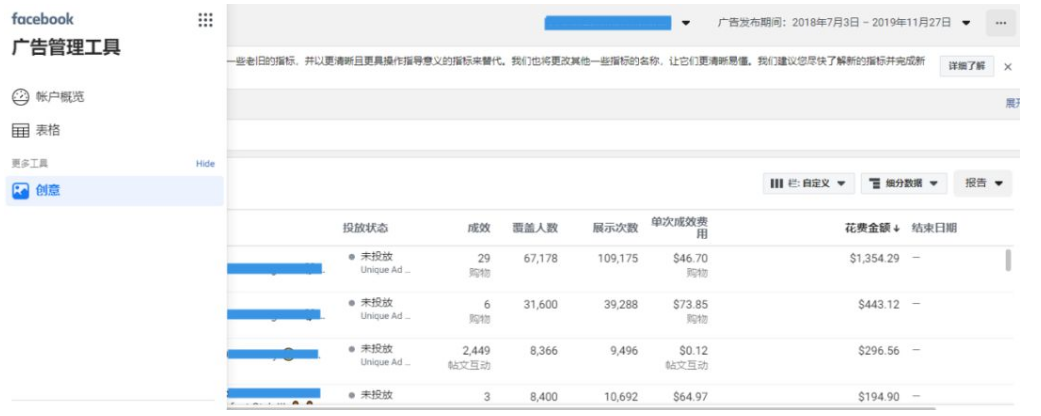The height and width of the screenshot is (416, 1041).
Task: Click the $296.56 spend value
Action: [879, 350]
